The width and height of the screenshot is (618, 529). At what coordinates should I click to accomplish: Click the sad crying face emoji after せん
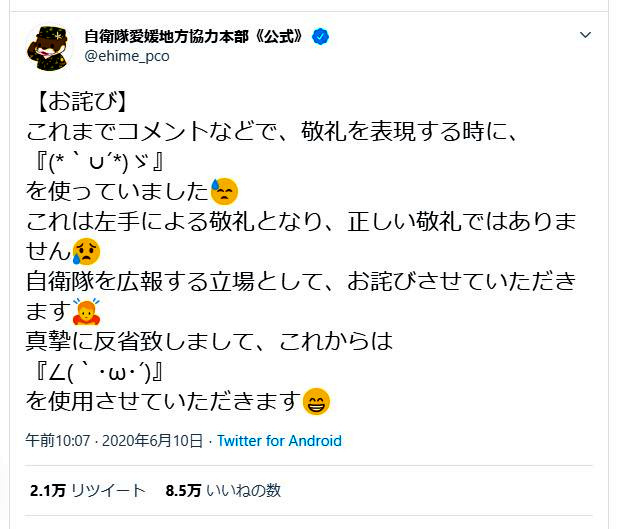click(x=87, y=250)
